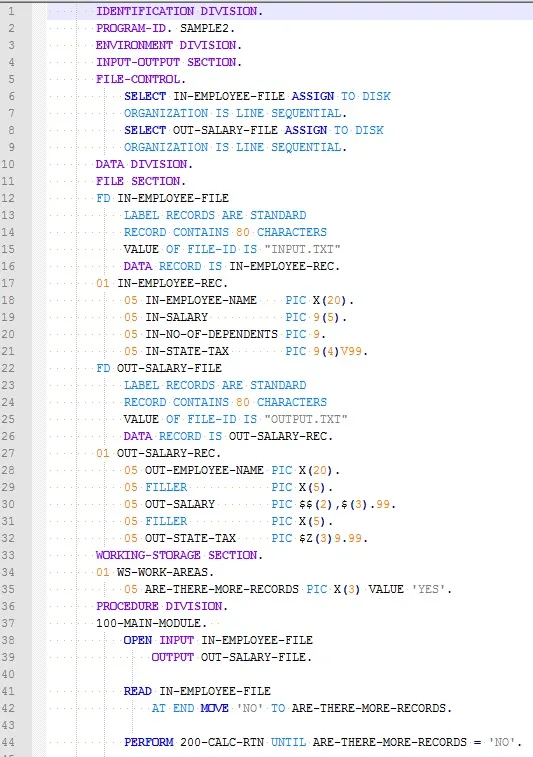Click 'READ IN-EMPLOYEE-FILE' statement
Screen dimensions: 533x757
pos(197,691)
